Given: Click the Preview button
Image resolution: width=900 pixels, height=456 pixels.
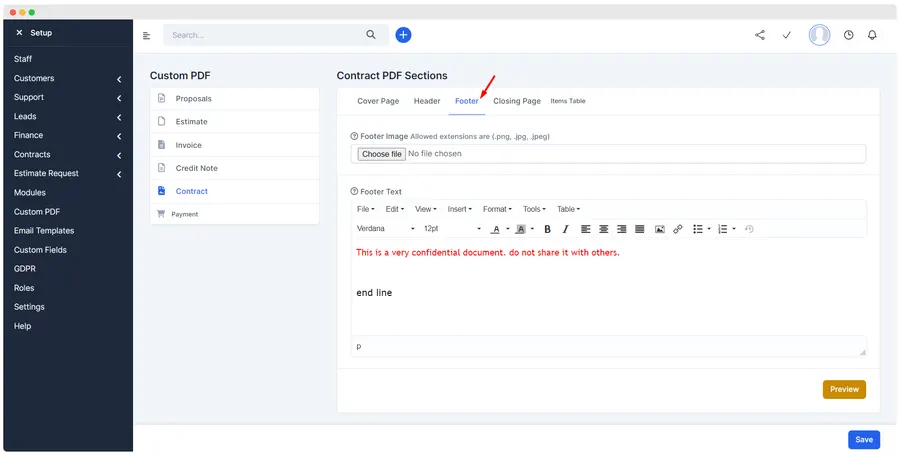Looking at the screenshot, I should point(844,389).
